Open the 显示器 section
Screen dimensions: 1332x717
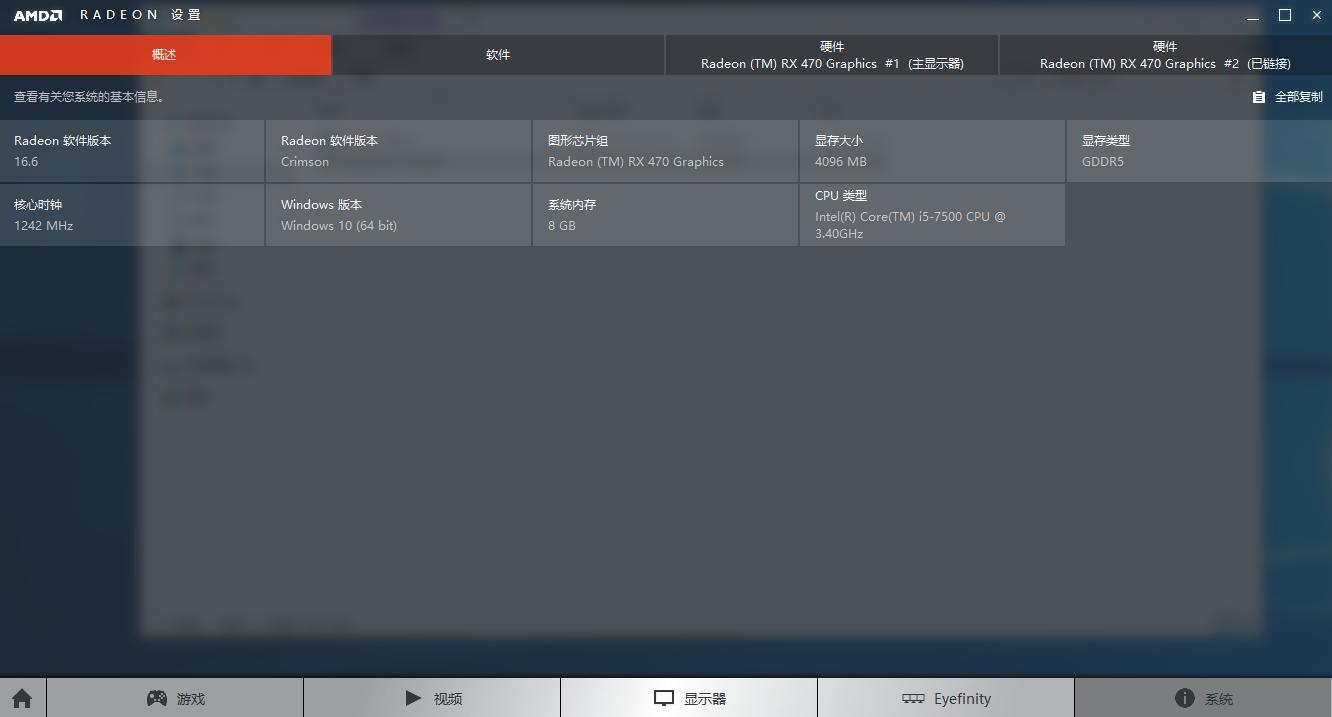tap(689, 698)
